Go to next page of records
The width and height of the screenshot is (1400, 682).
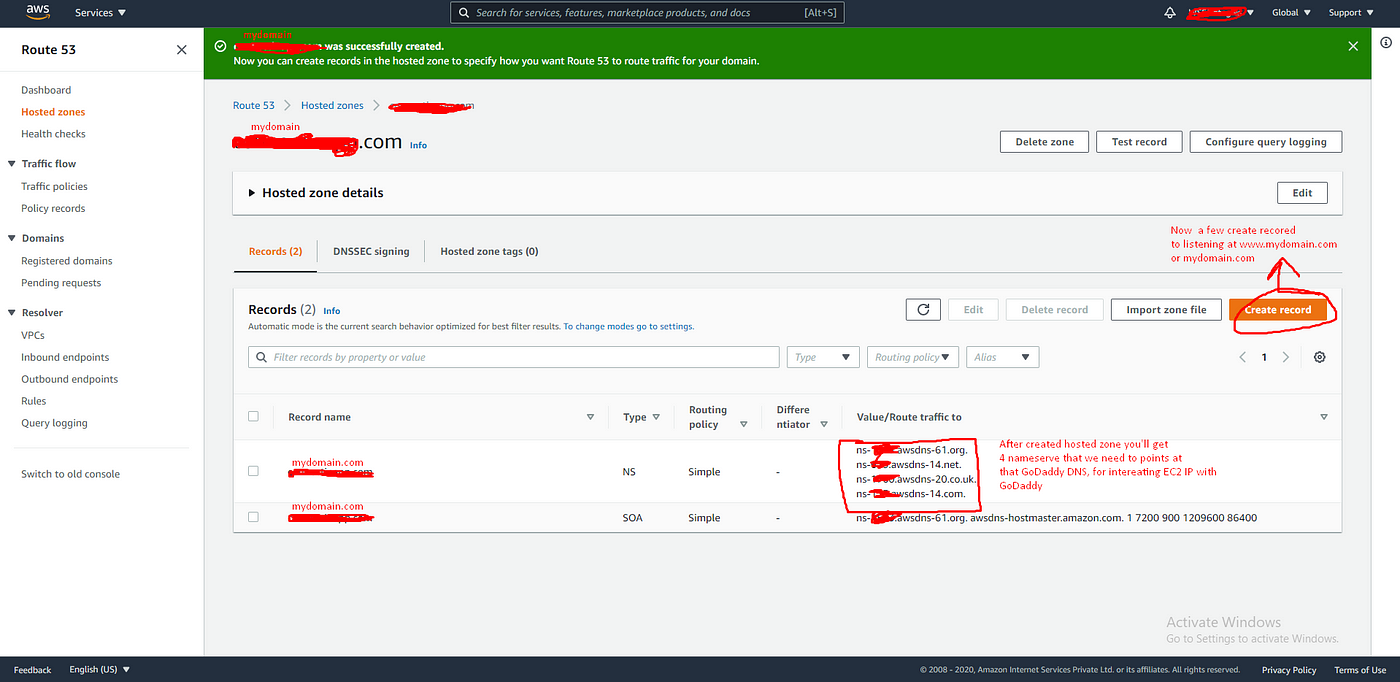click(x=1286, y=357)
